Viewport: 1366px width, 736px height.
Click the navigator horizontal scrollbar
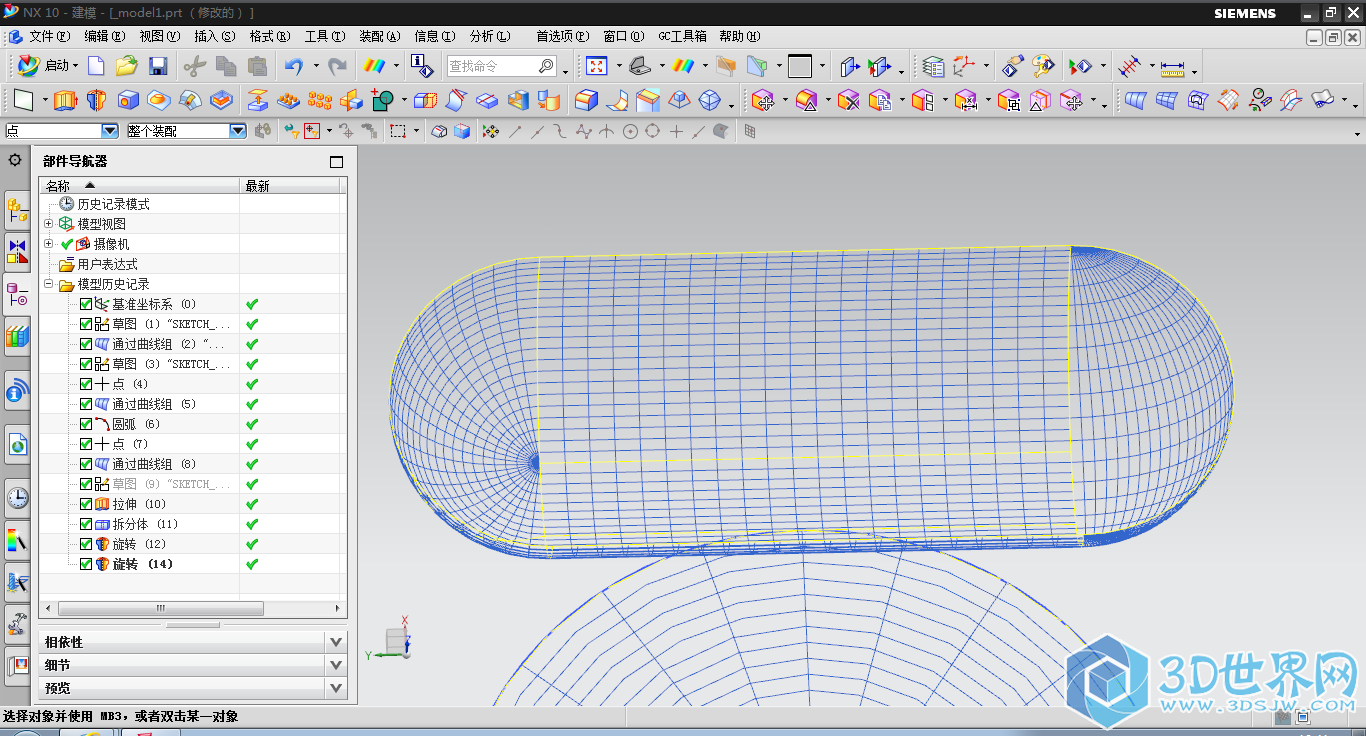coord(160,608)
